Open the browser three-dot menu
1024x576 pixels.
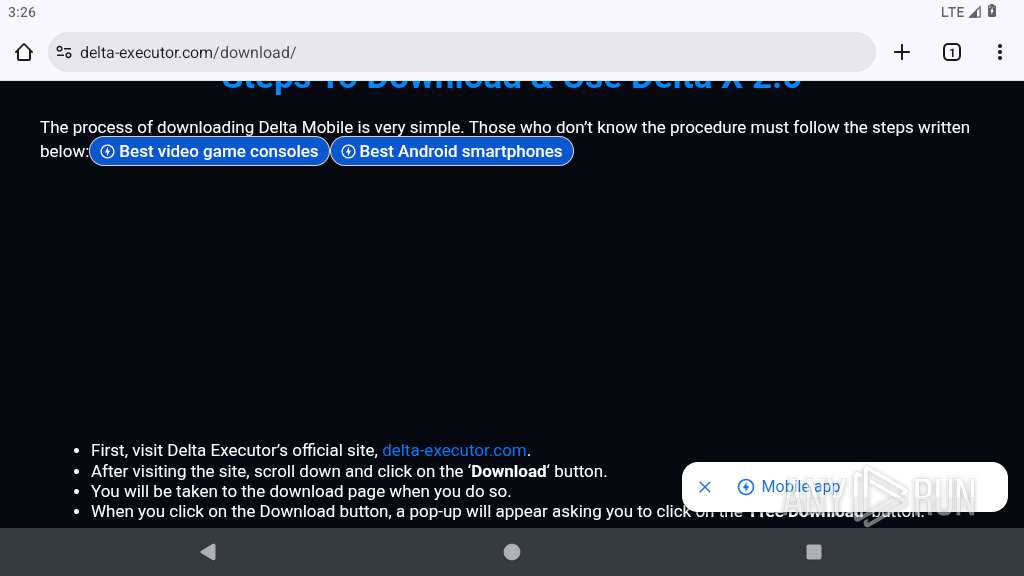click(x=1000, y=52)
